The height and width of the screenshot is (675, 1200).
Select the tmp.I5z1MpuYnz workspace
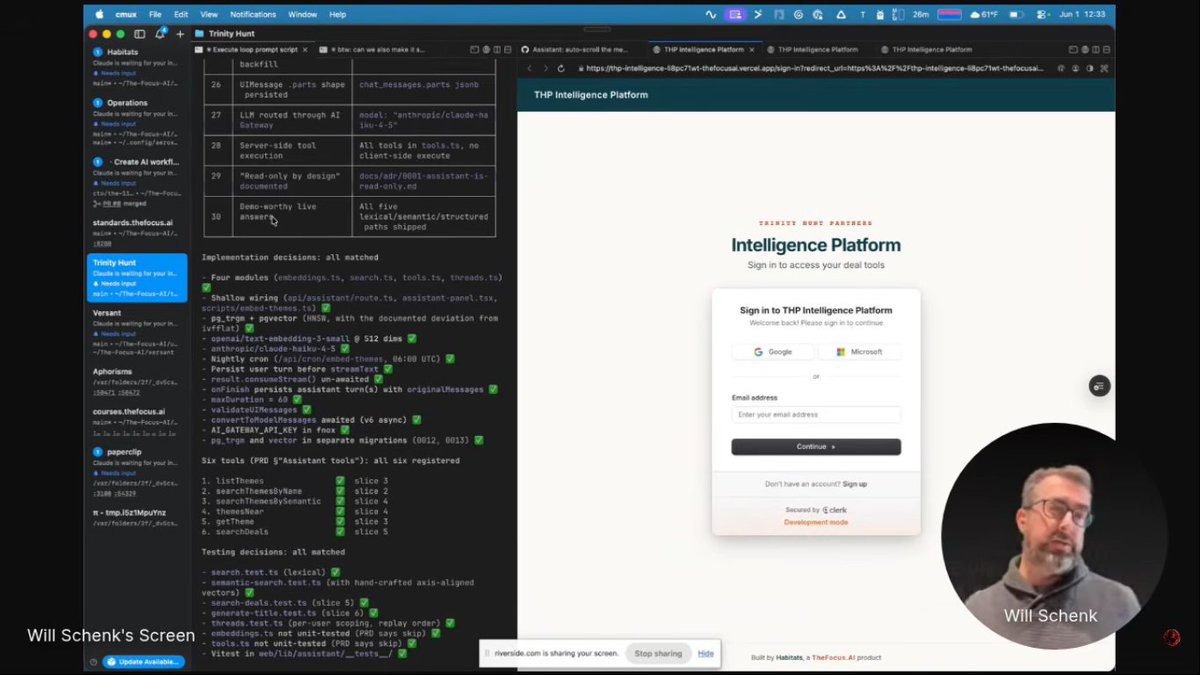[x=137, y=517]
